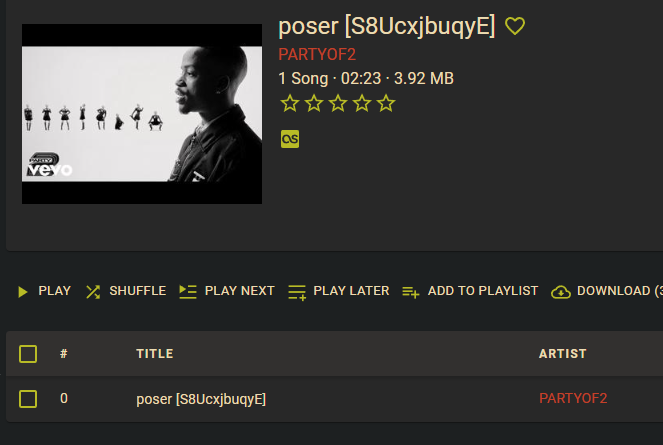Click the poser album cover thumbnail
The image size is (663, 445).
(x=142, y=114)
